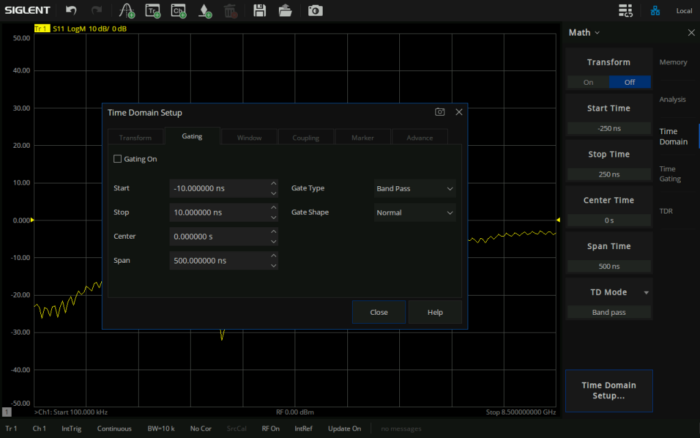
Task: Click the undo arrow in top toolbar
Action: 71,10
